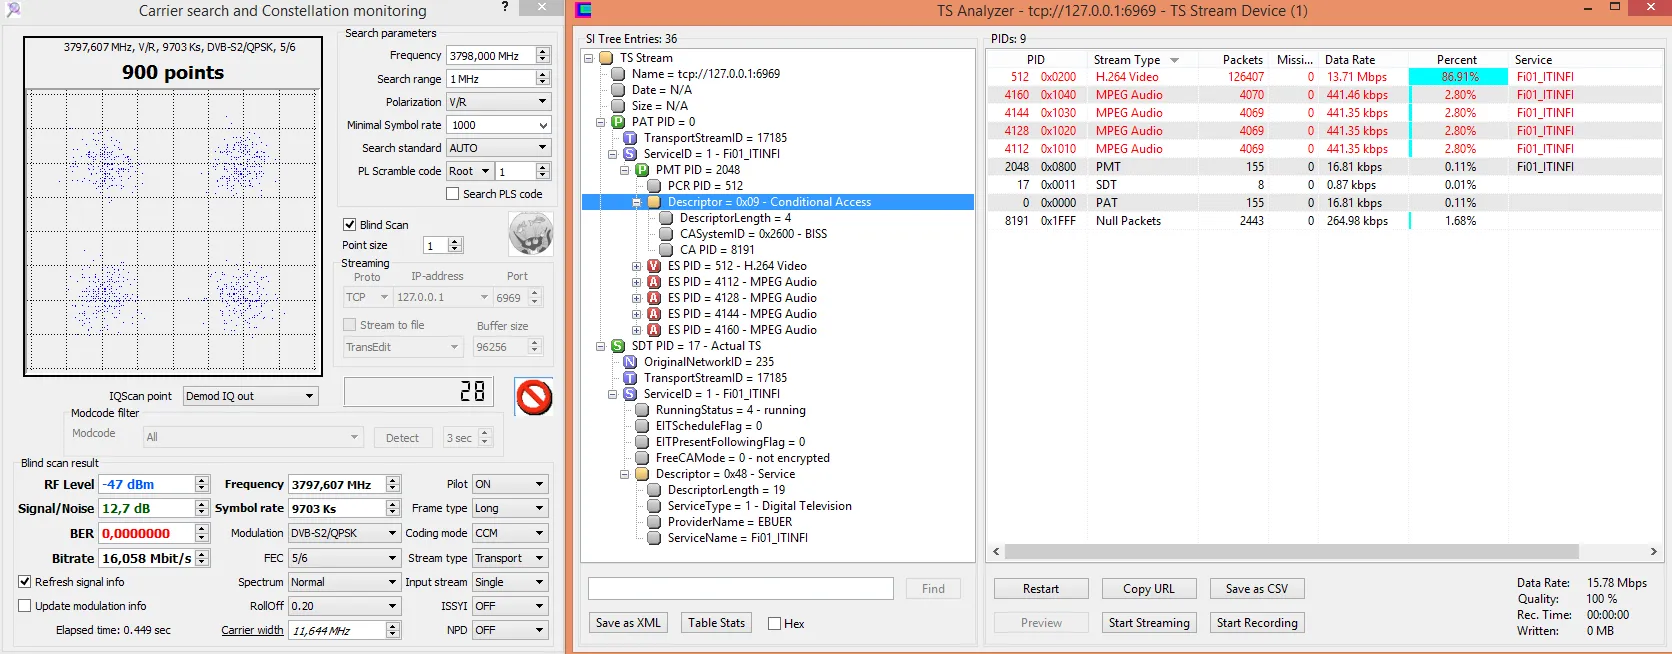Image resolution: width=1672 pixels, height=654 pixels.
Task: Enable Search PLS code checkbox
Action: point(453,194)
